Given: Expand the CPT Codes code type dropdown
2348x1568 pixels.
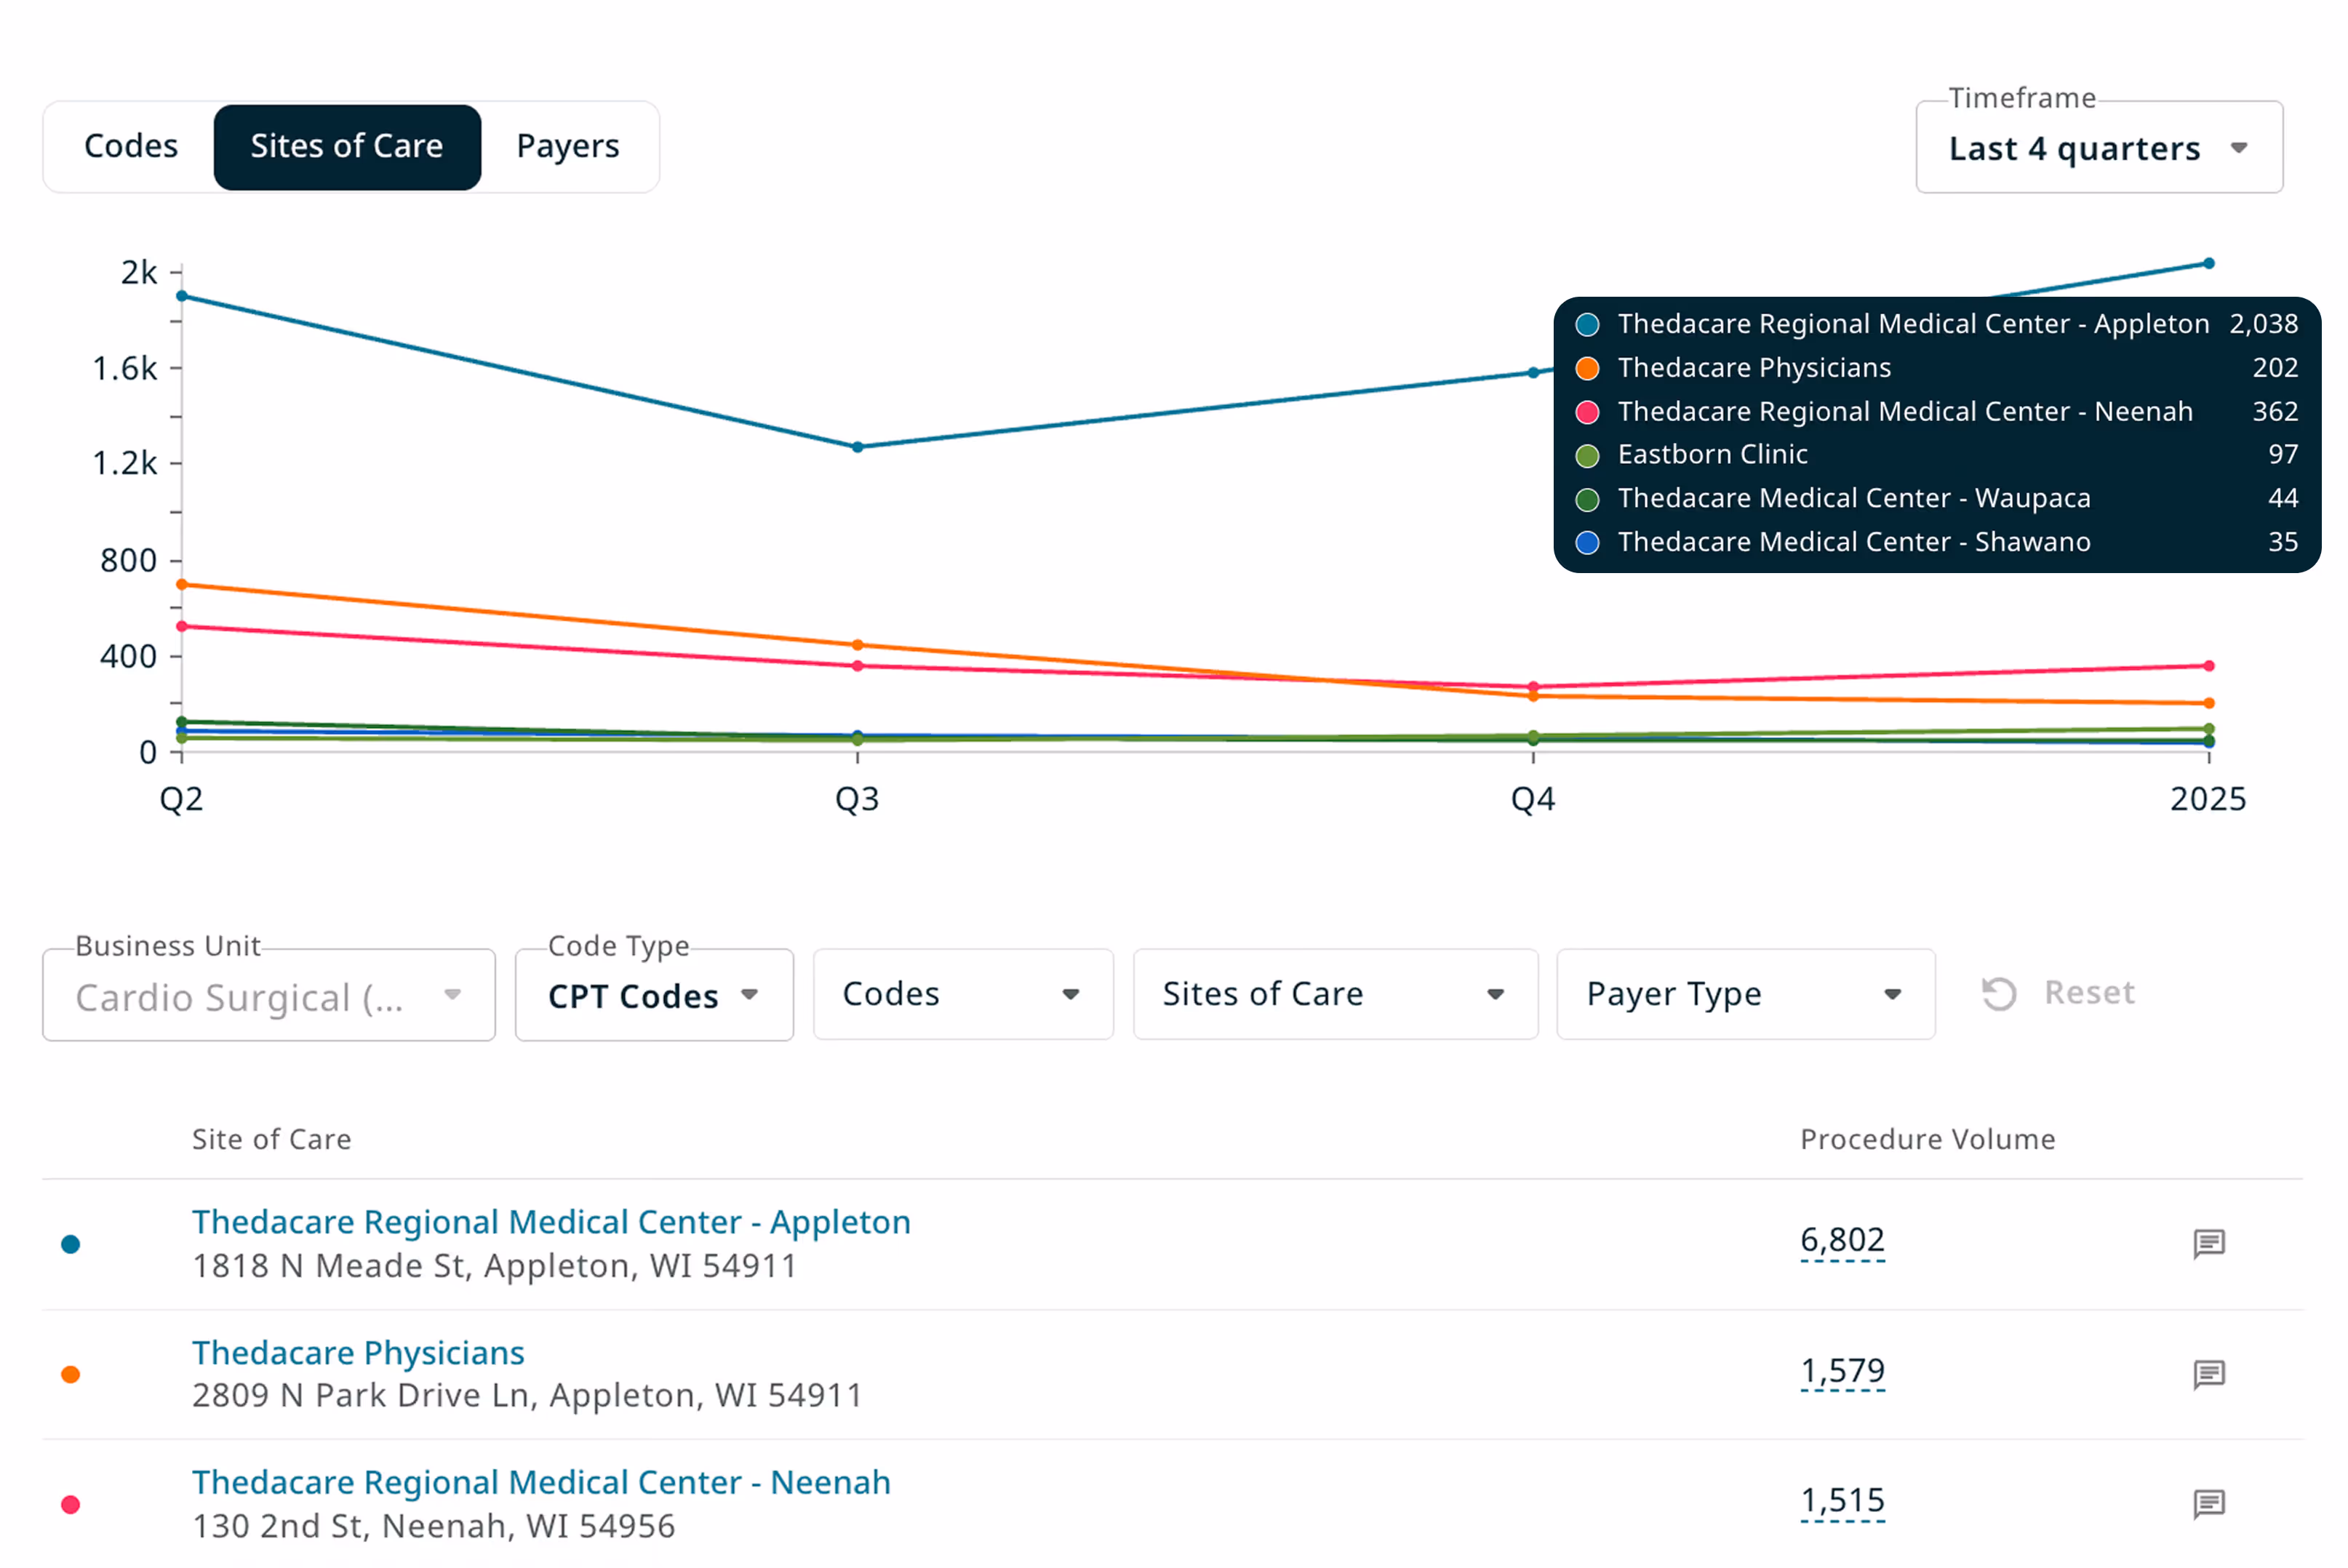Looking at the screenshot, I should pyautogui.click(x=653, y=996).
